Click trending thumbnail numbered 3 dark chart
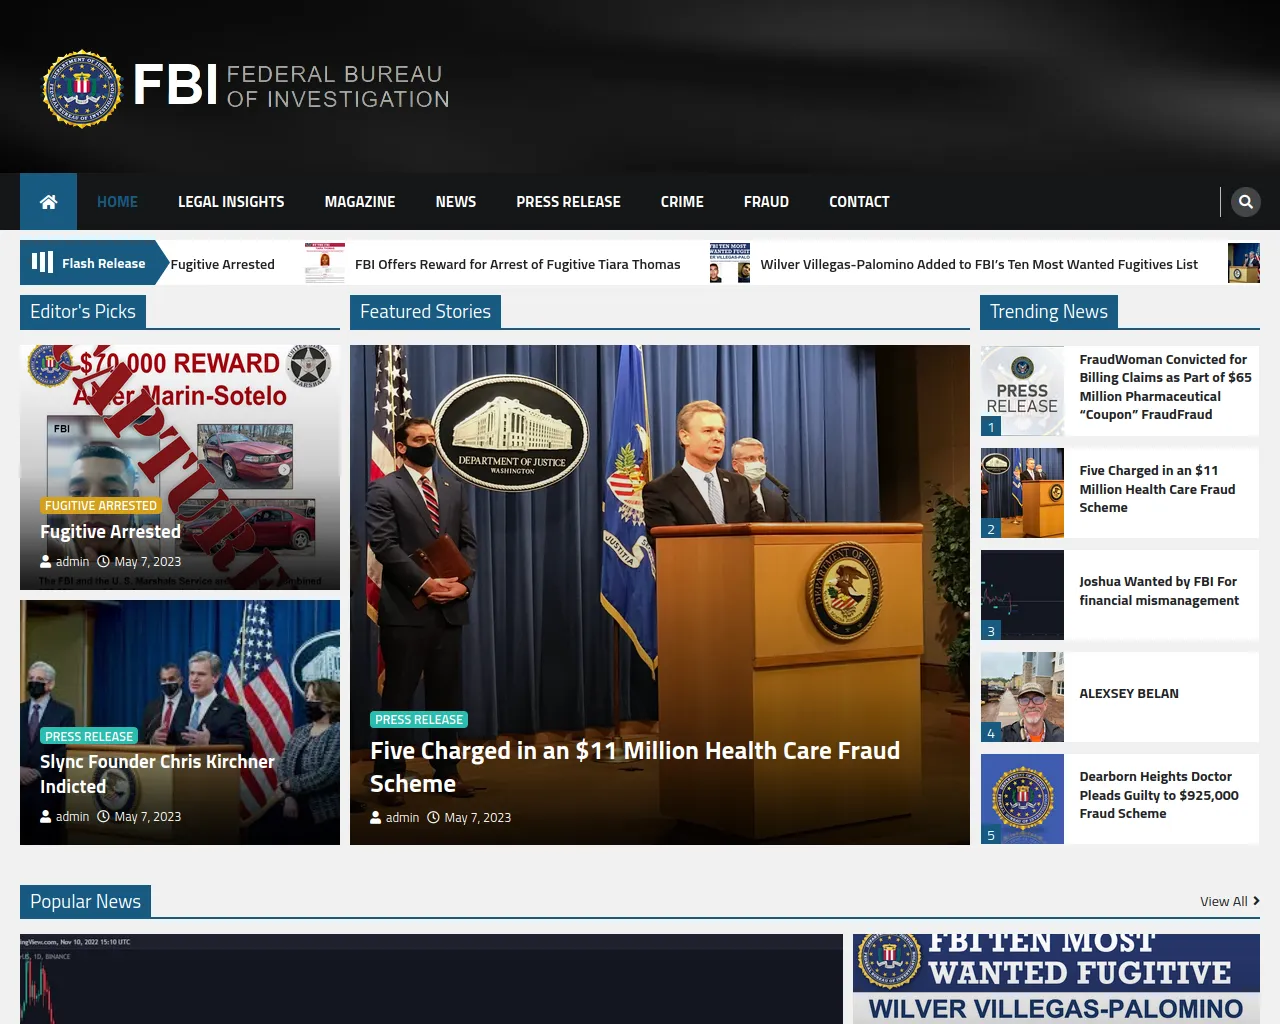The width and height of the screenshot is (1280, 1024). click(x=1022, y=595)
